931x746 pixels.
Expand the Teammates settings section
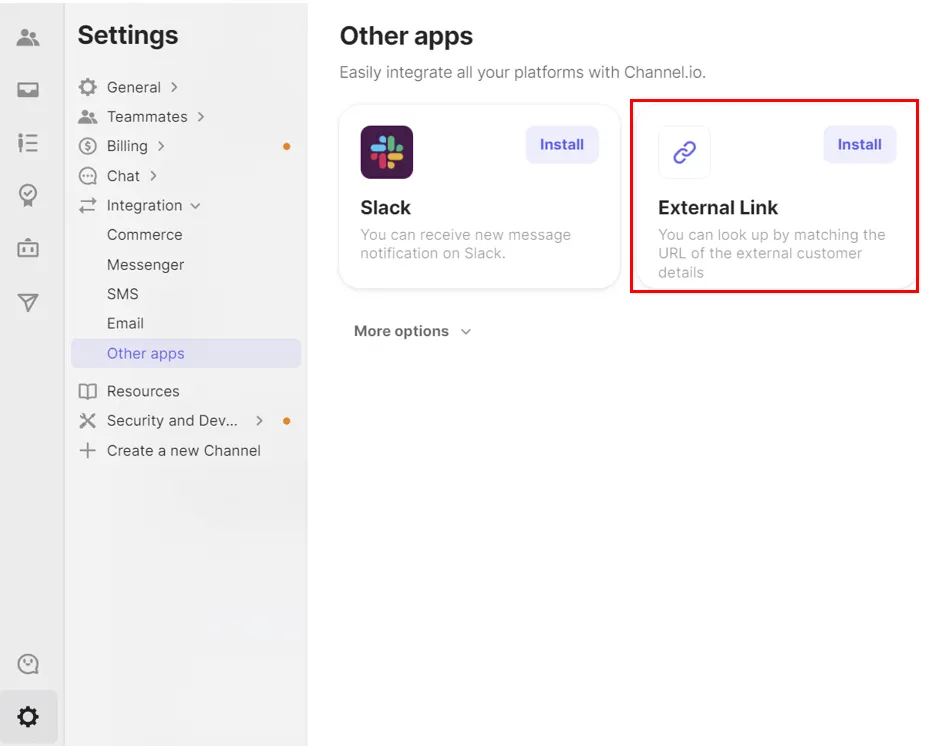pos(147,116)
